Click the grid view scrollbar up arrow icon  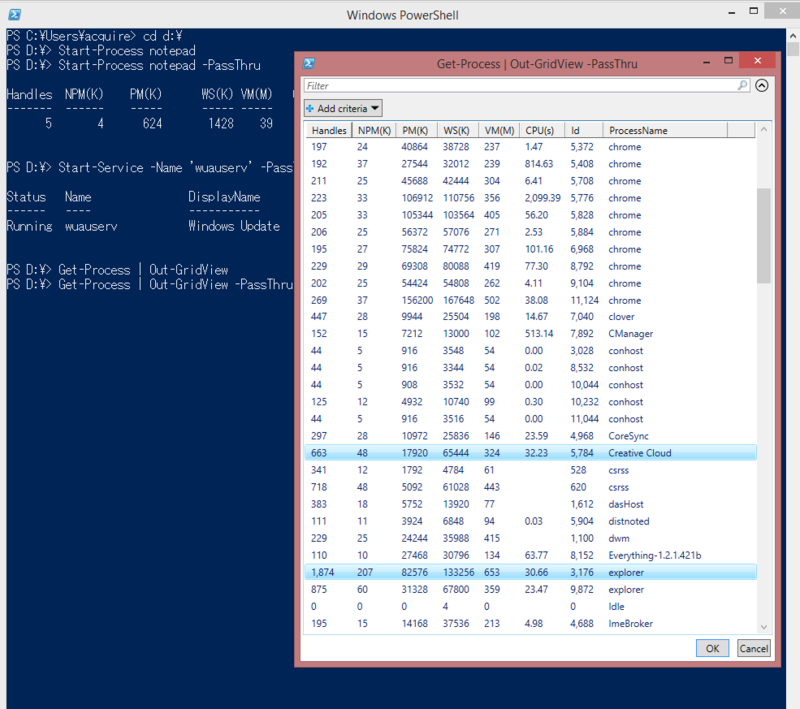[x=761, y=130]
